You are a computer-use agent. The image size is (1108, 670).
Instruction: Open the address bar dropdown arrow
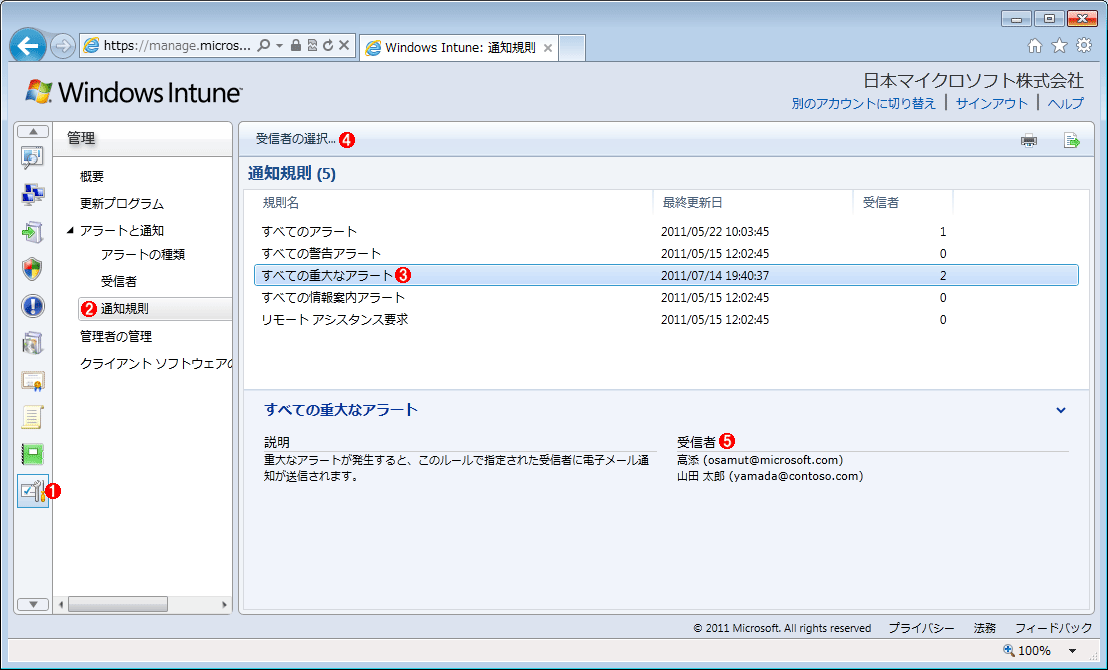tap(280, 45)
